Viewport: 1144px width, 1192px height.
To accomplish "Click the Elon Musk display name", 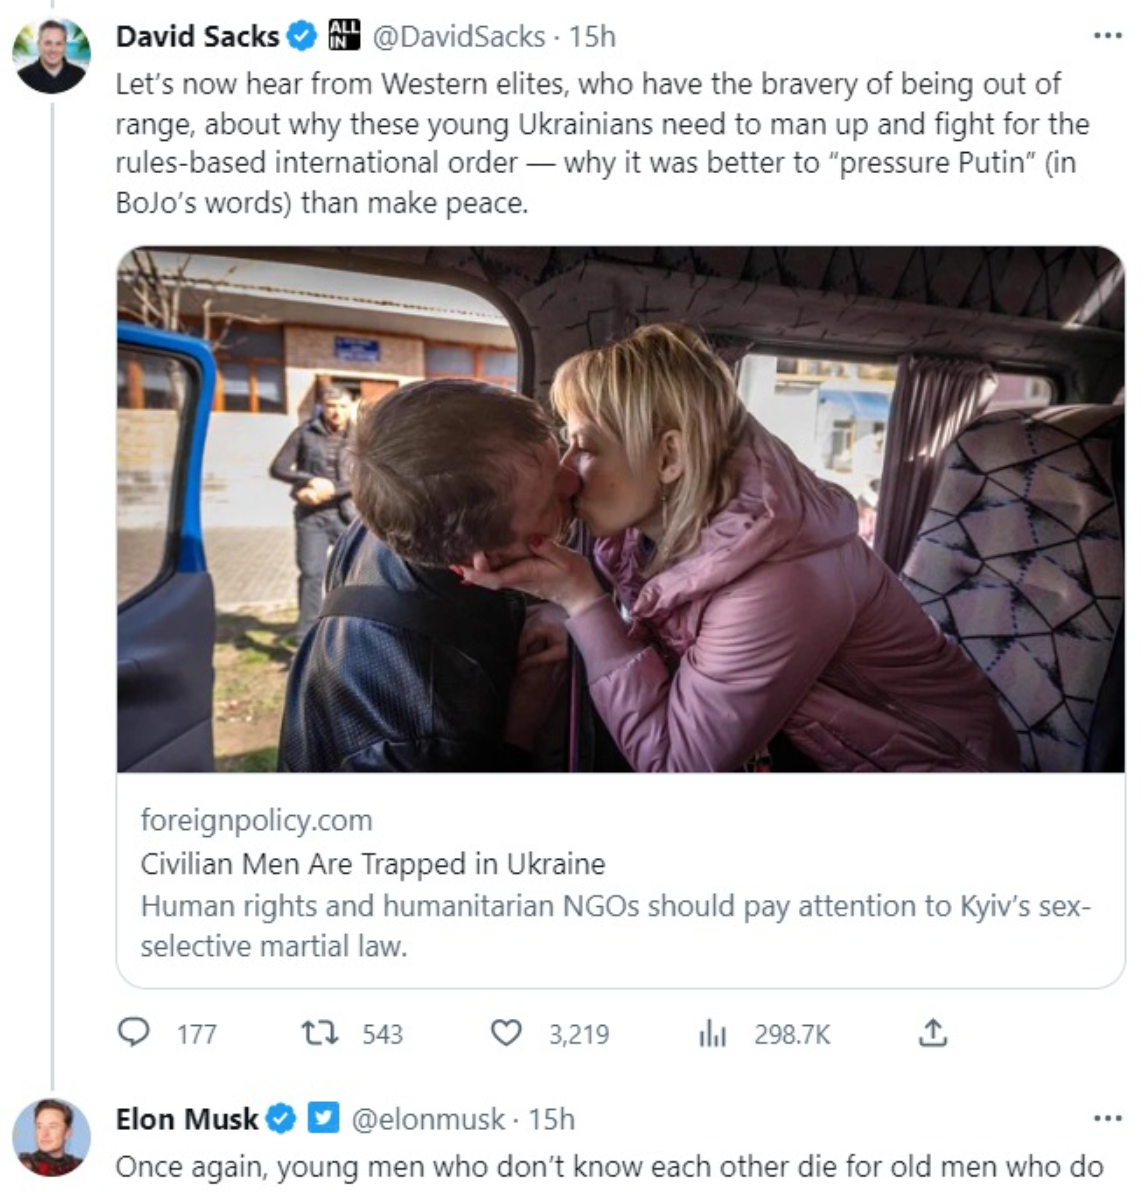I will click(187, 1118).
